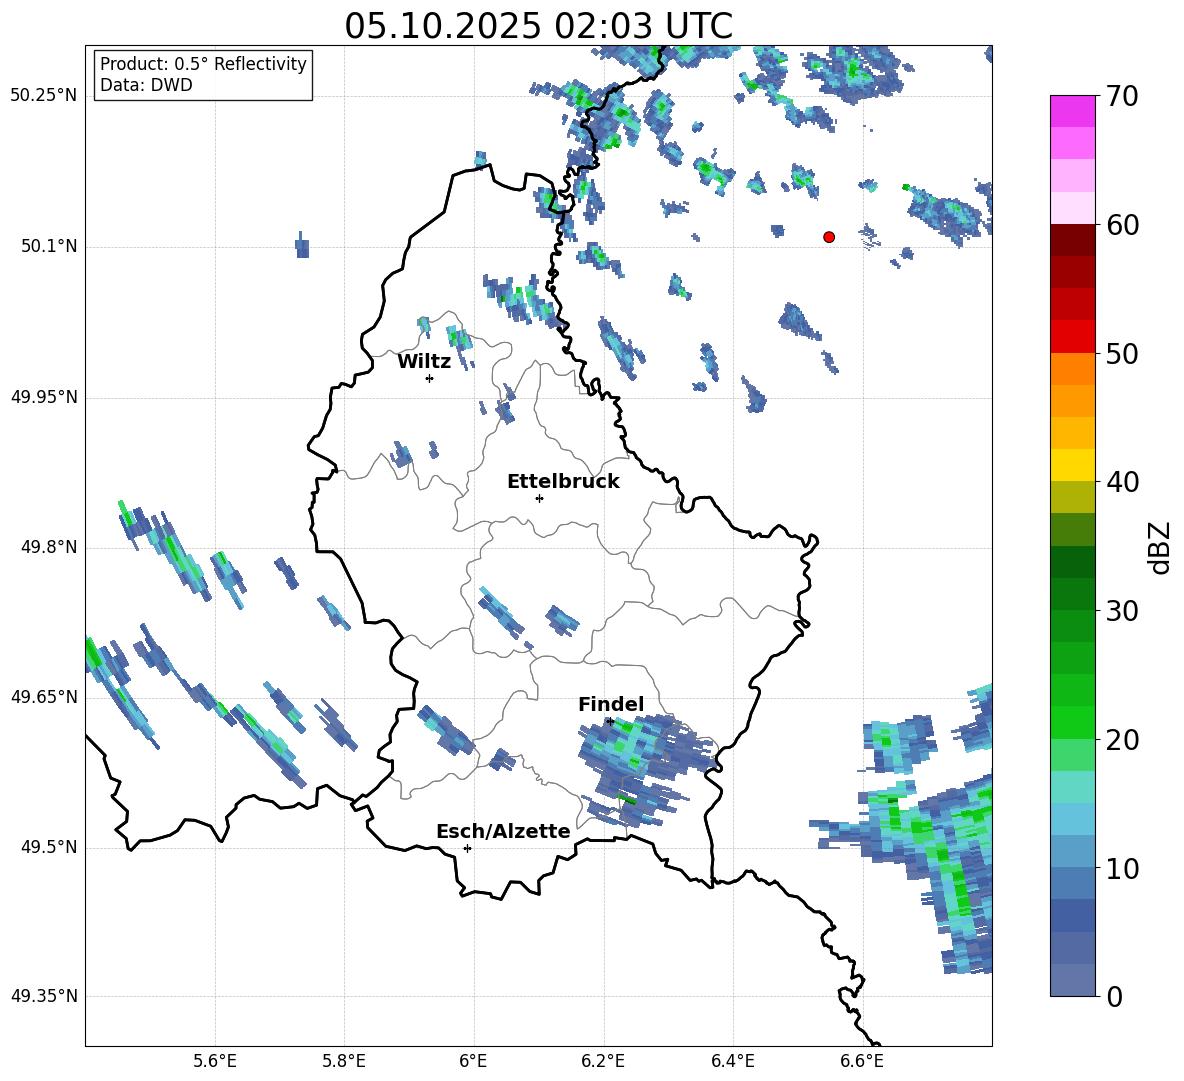Screen dimensions: 1184x1081
Task: Click the Ettelbruck cross marker
Action: pos(539,498)
